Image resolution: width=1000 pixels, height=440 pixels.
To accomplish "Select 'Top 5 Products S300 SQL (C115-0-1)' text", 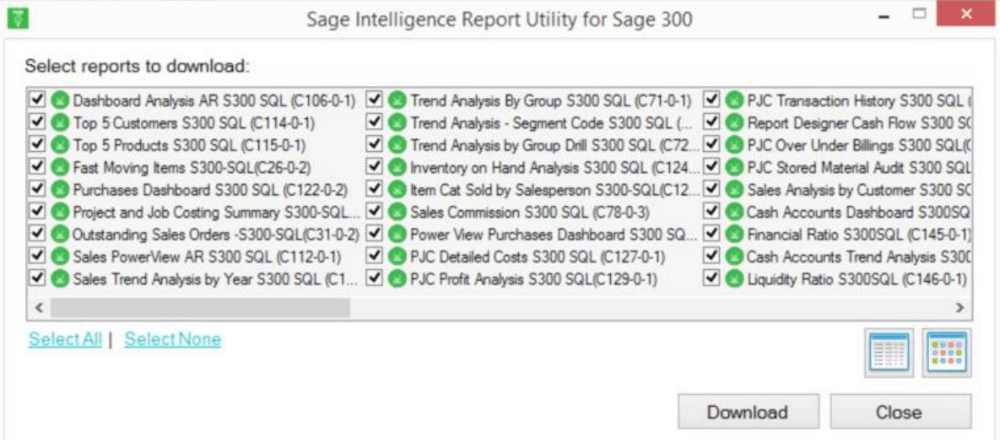I will 189,145.
